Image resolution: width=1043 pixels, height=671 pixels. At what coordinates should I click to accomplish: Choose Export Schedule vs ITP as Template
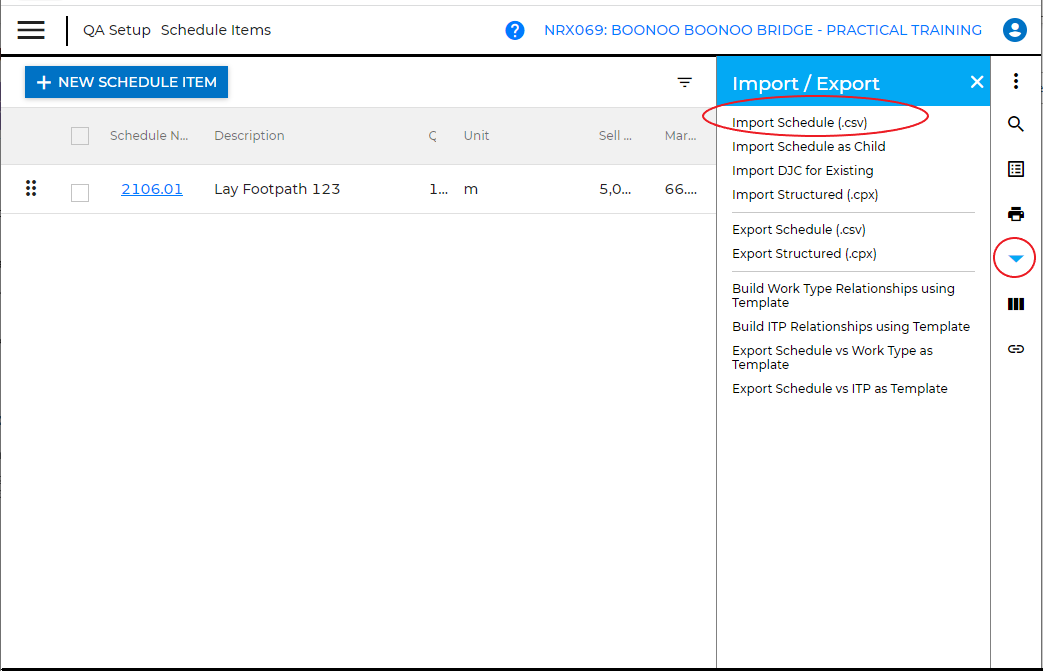(x=839, y=388)
